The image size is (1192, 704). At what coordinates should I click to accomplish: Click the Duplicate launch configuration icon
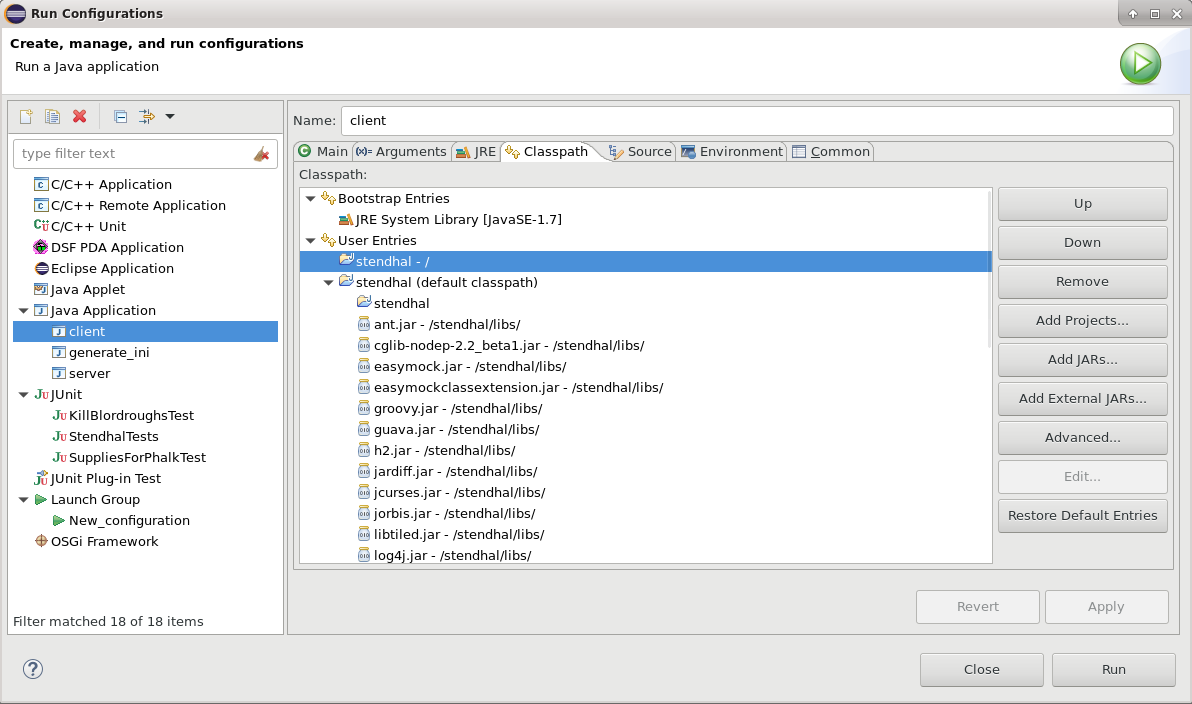52,116
